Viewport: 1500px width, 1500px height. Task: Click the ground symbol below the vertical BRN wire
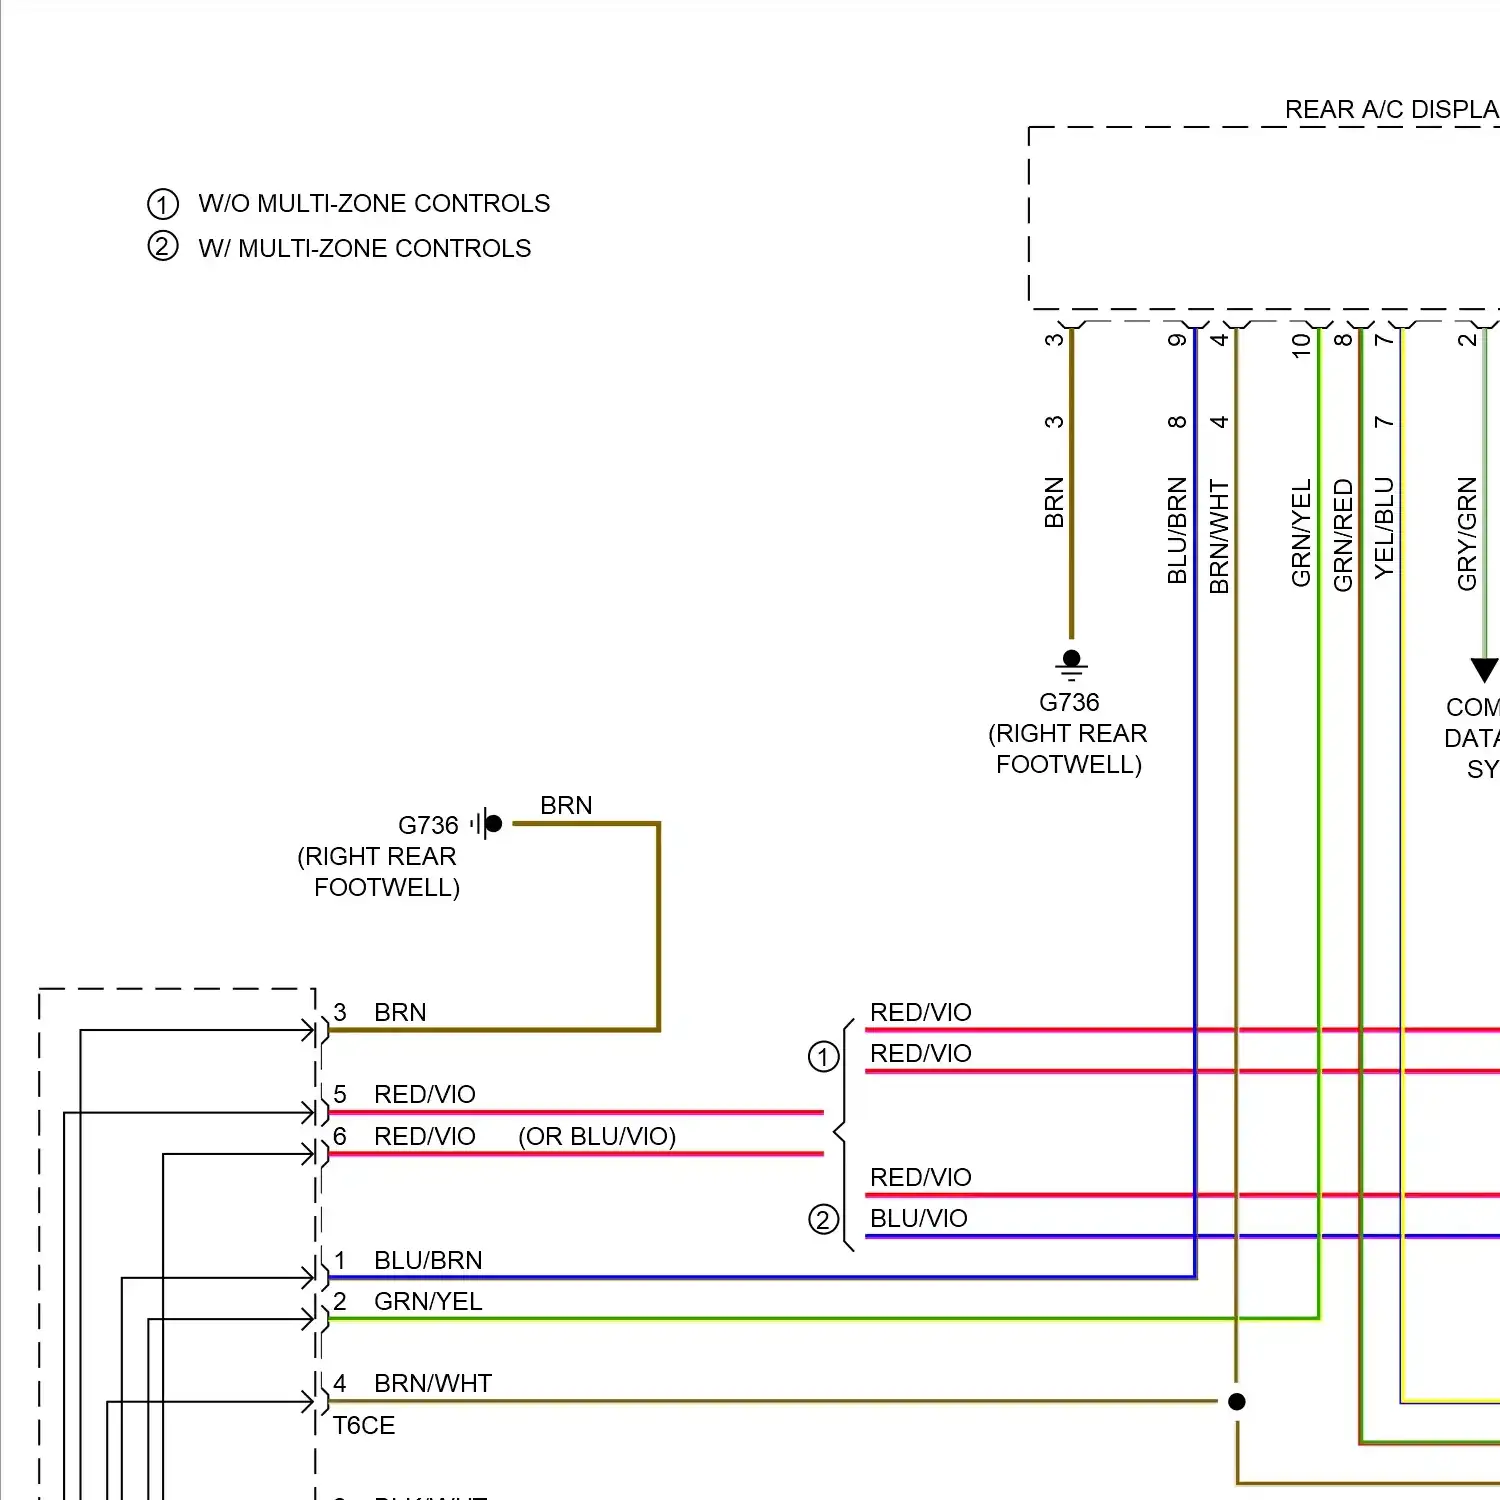pyautogui.click(x=1071, y=664)
